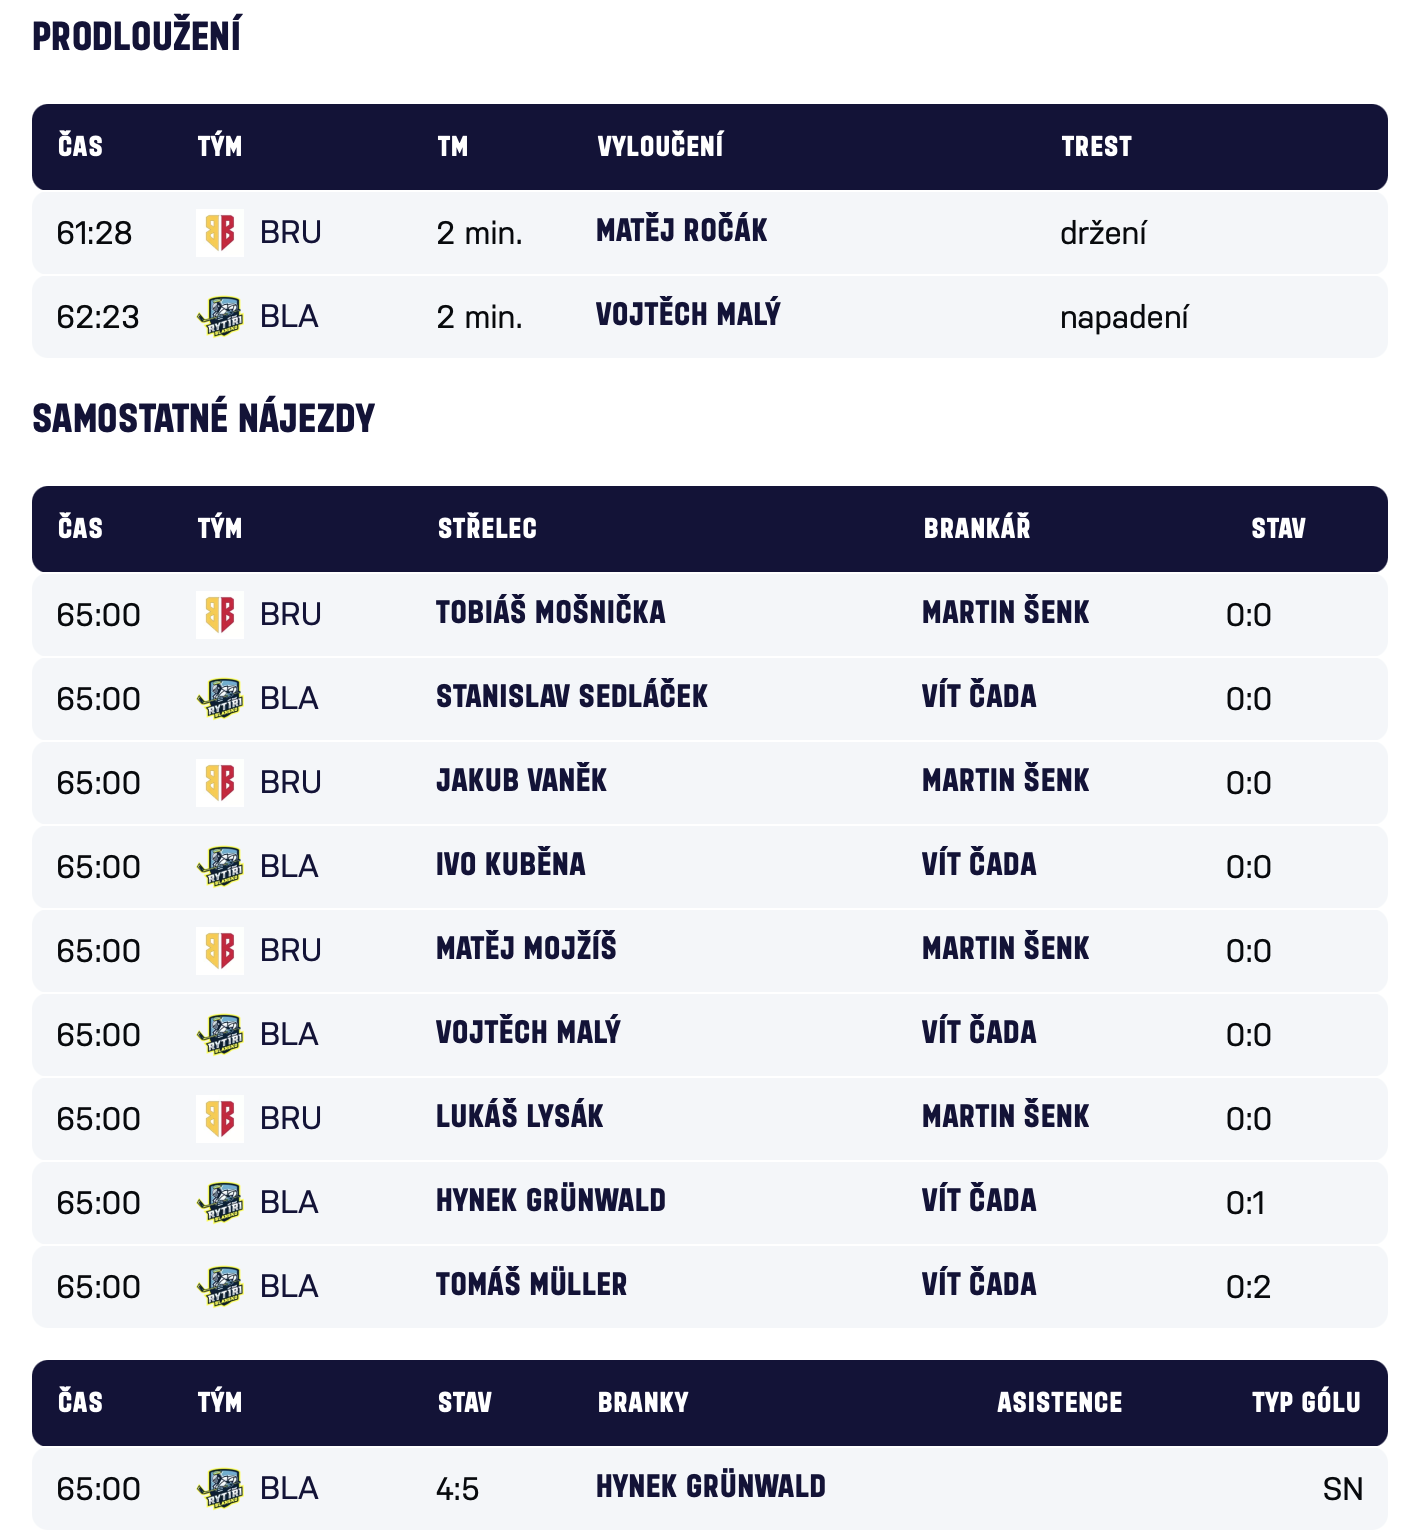Click the Vyloučení column header
This screenshot has width=1418, height=1540.
[660, 147]
